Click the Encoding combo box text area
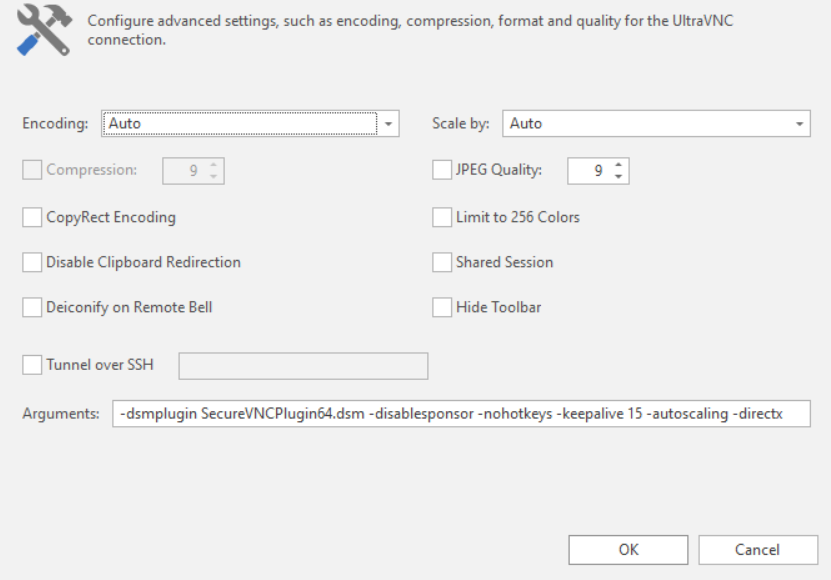Image resolution: width=831 pixels, height=580 pixels. click(x=238, y=124)
